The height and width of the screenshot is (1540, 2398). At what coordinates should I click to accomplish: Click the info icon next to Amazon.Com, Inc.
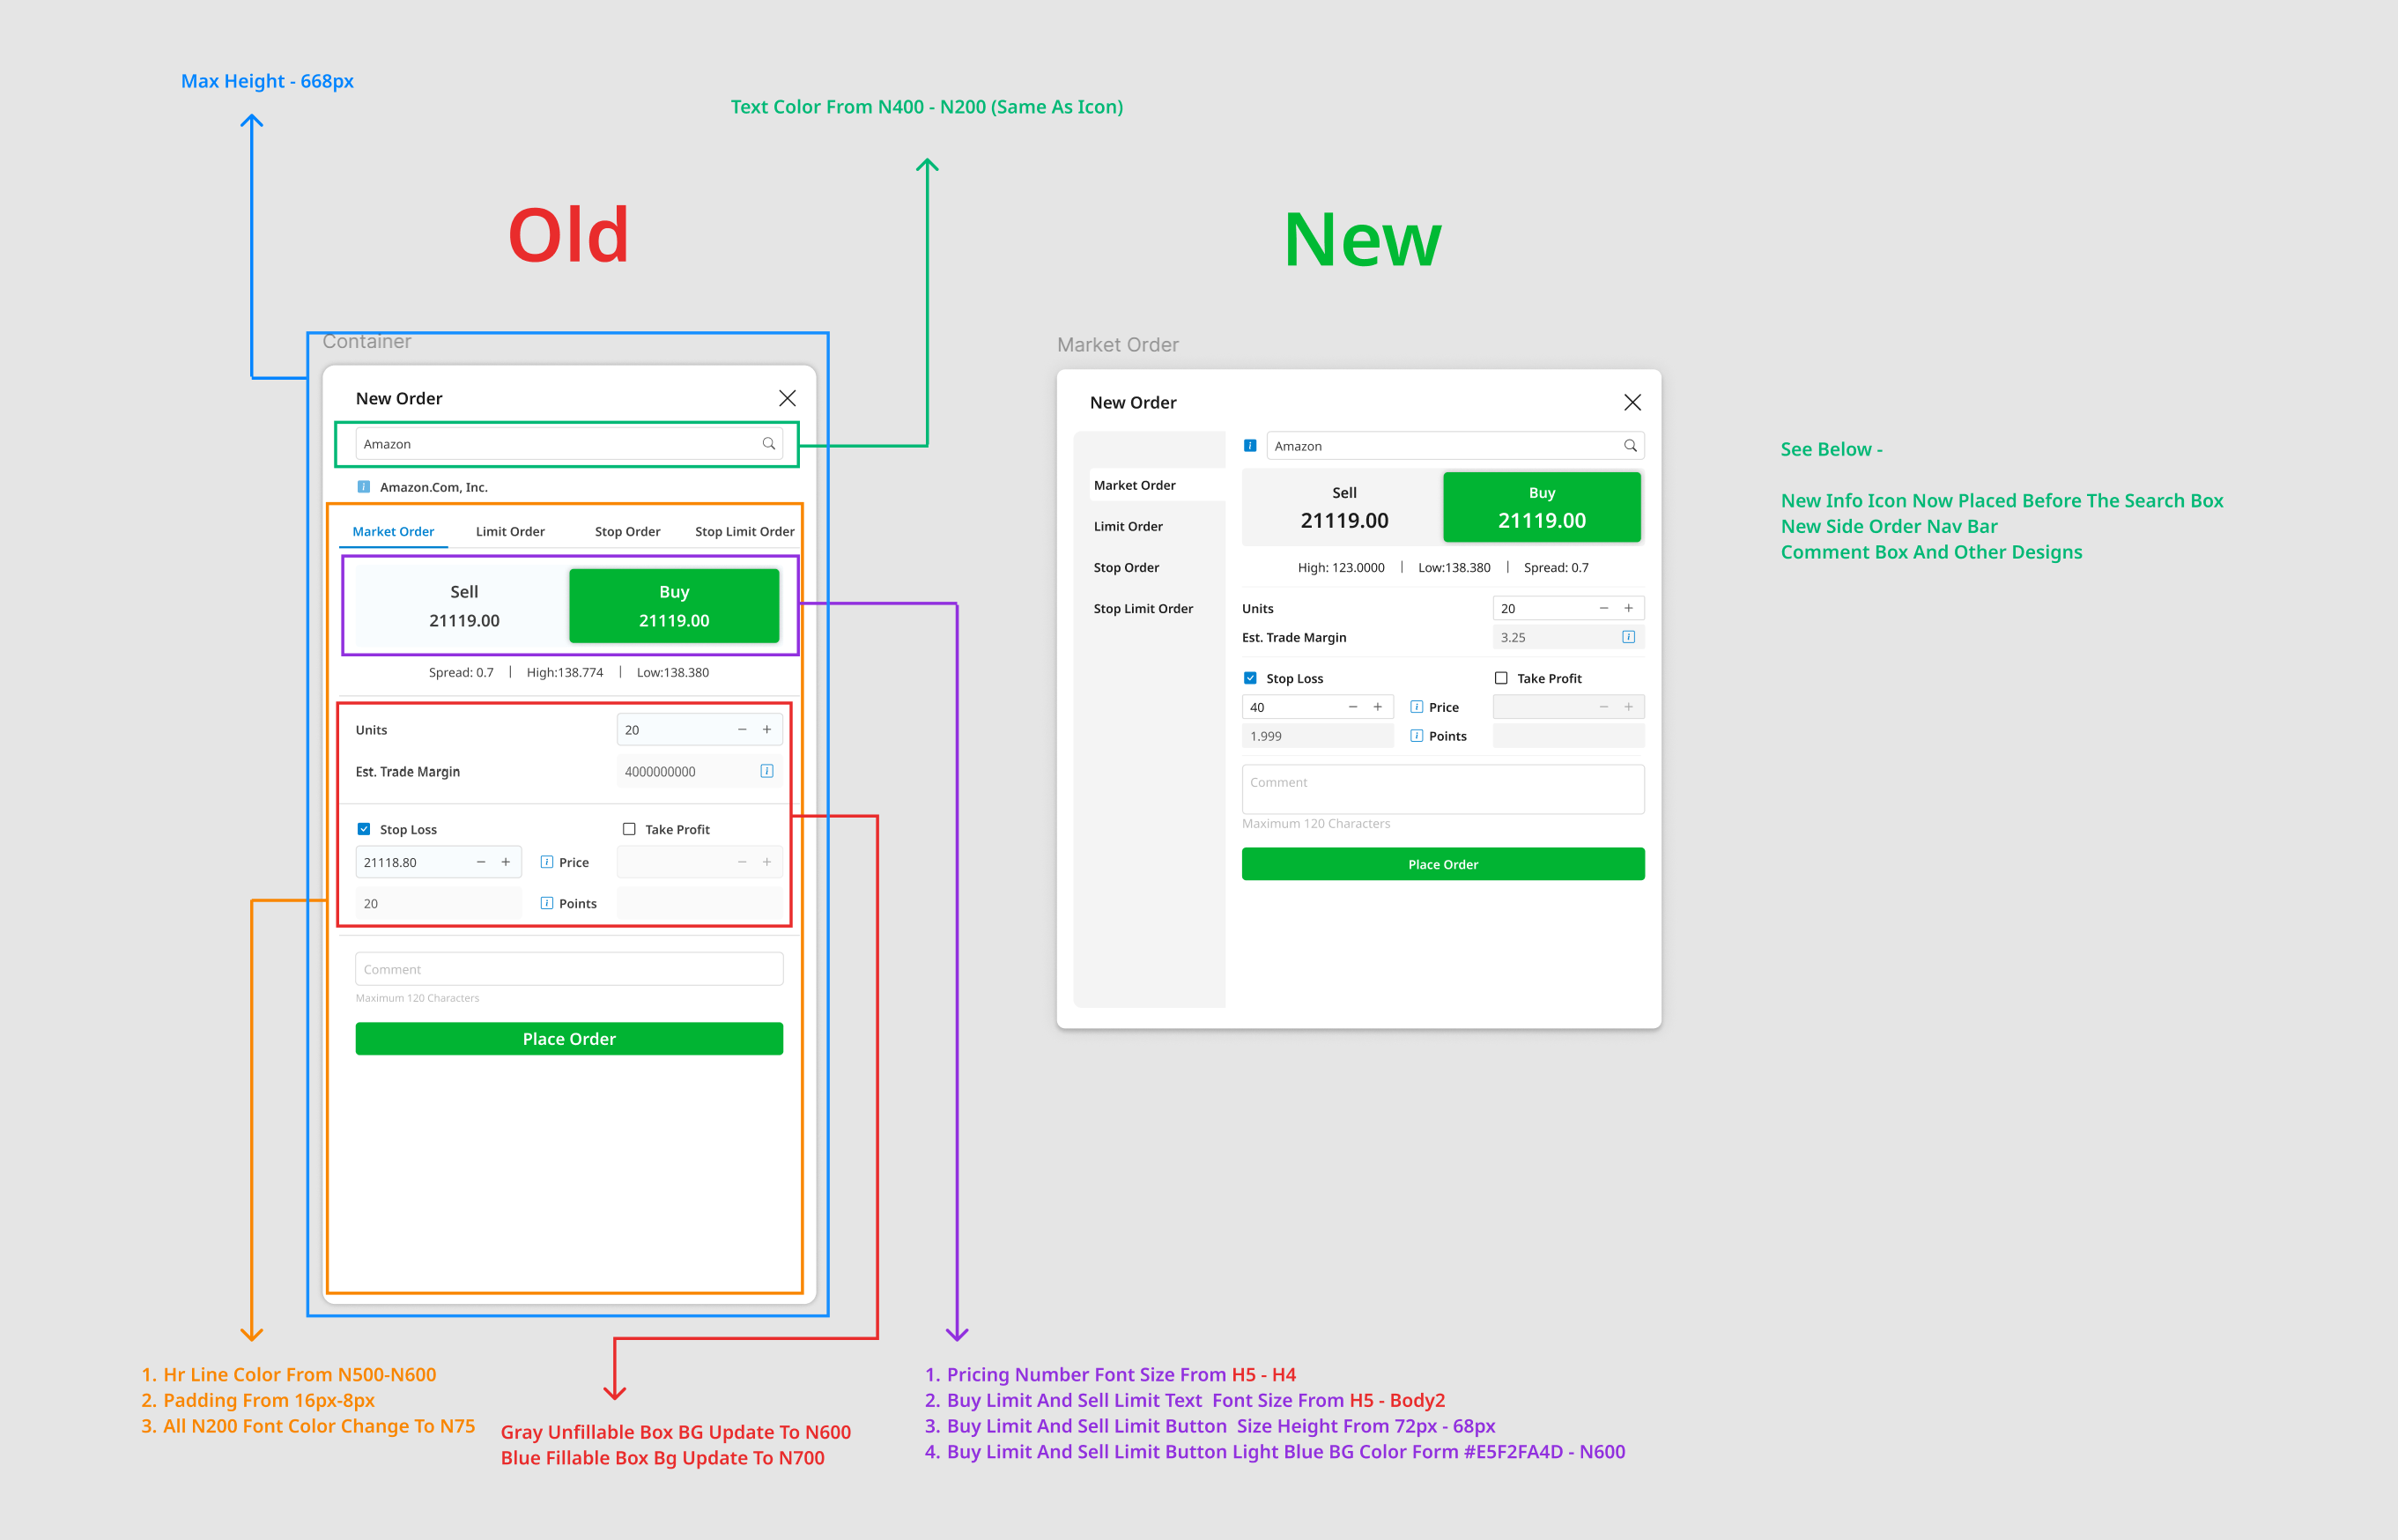(364, 487)
